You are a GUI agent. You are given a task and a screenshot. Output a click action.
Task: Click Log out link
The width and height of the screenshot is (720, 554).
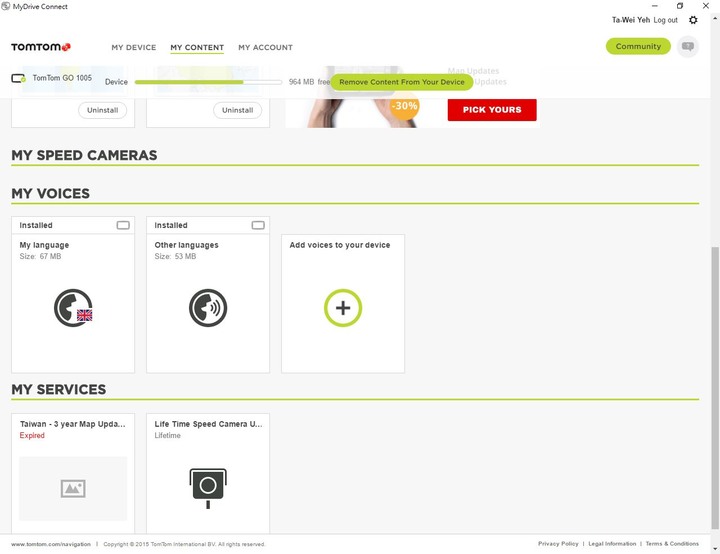coord(665,20)
